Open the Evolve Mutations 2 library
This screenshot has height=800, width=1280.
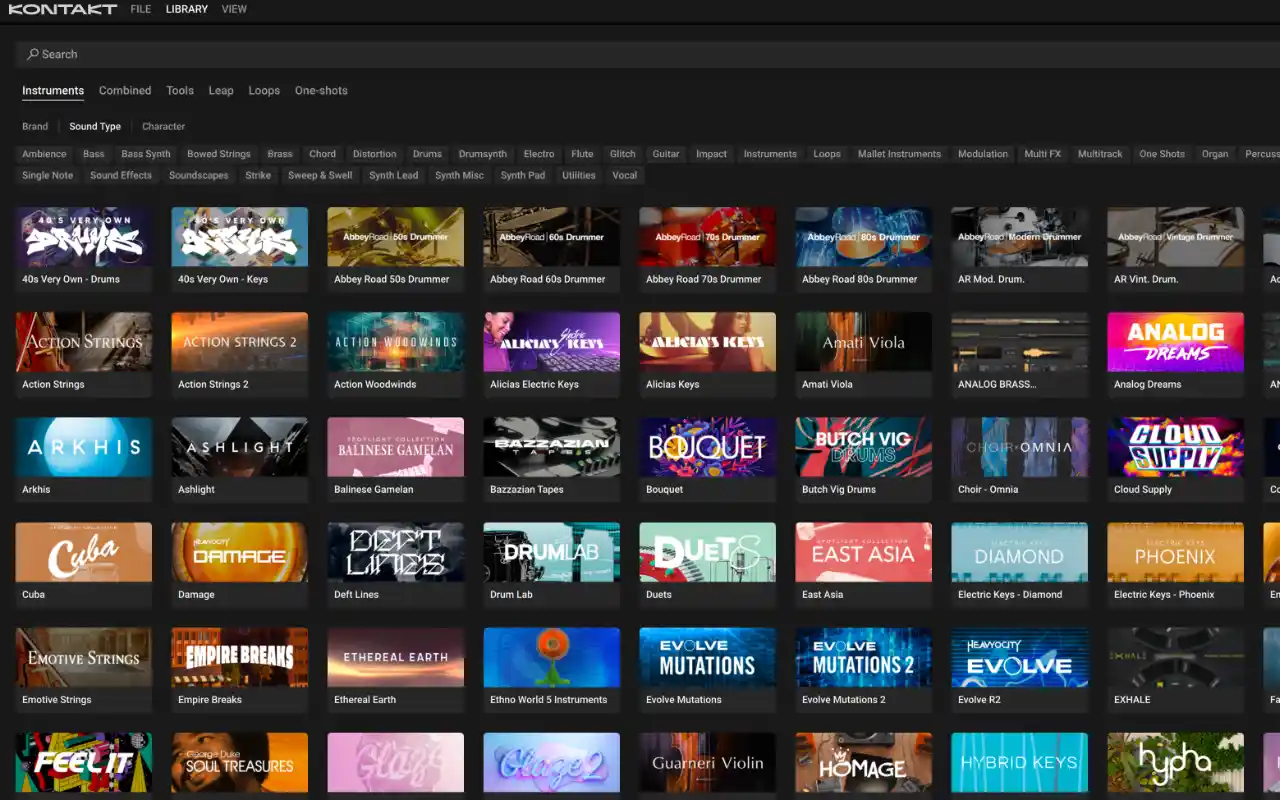(x=864, y=670)
